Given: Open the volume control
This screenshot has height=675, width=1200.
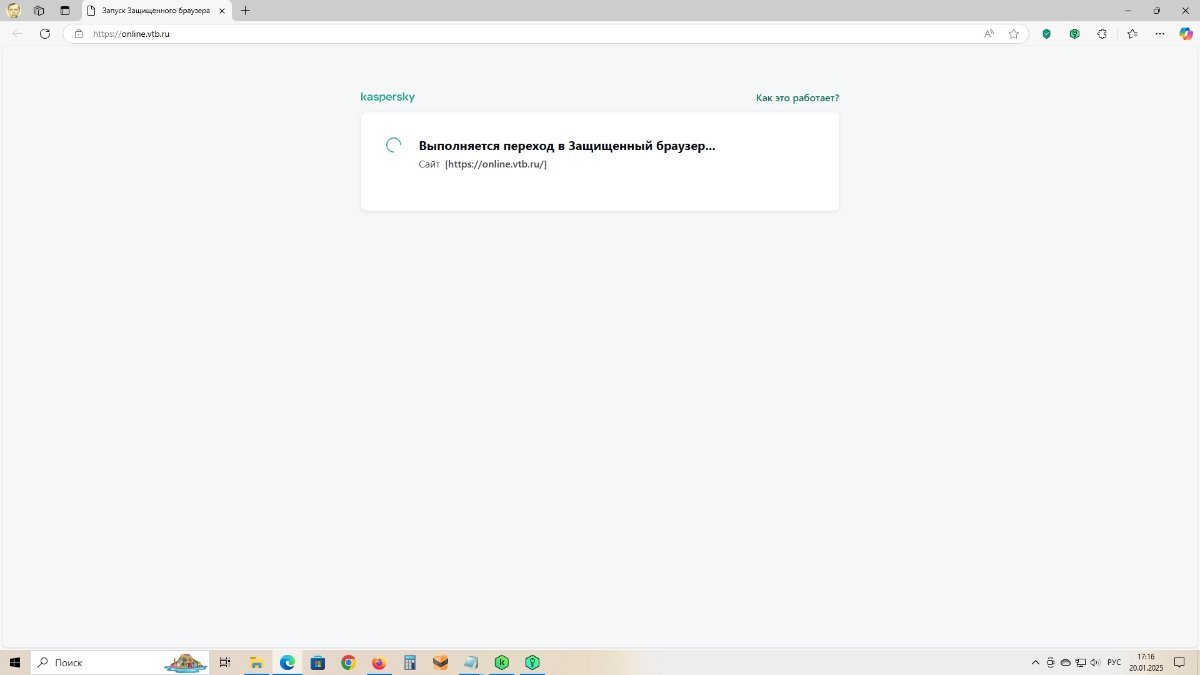Looking at the screenshot, I should pyautogui.click(x=1095, y=663).
